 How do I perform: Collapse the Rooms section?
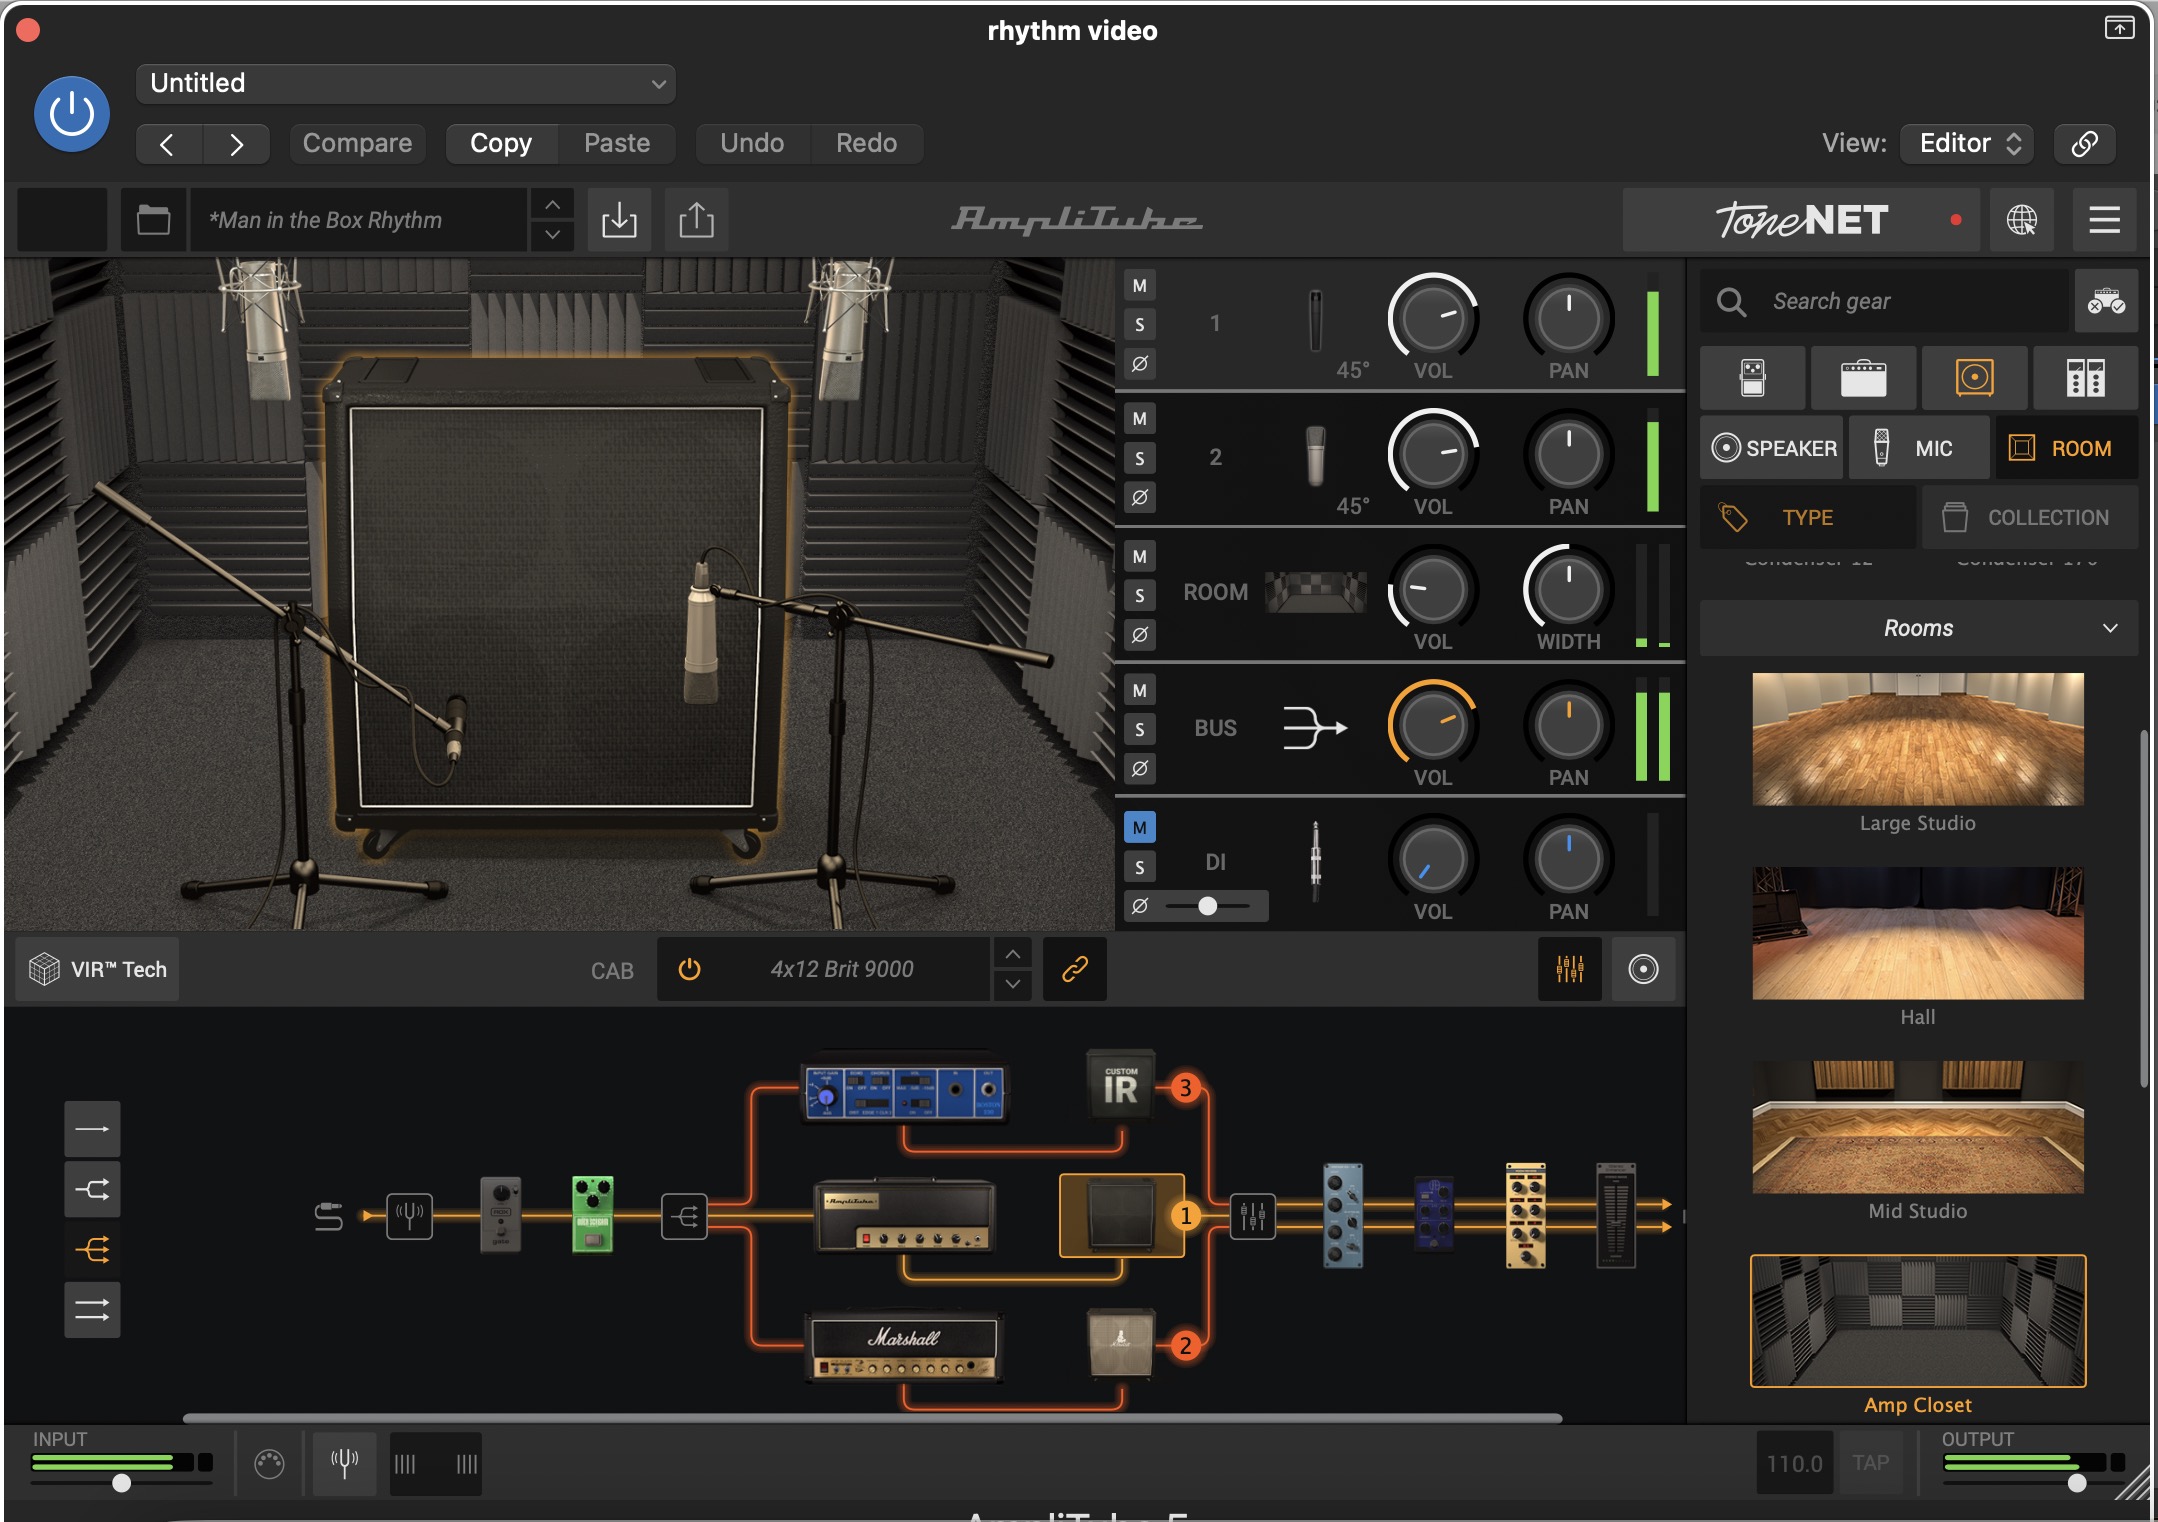[1918, 628]
